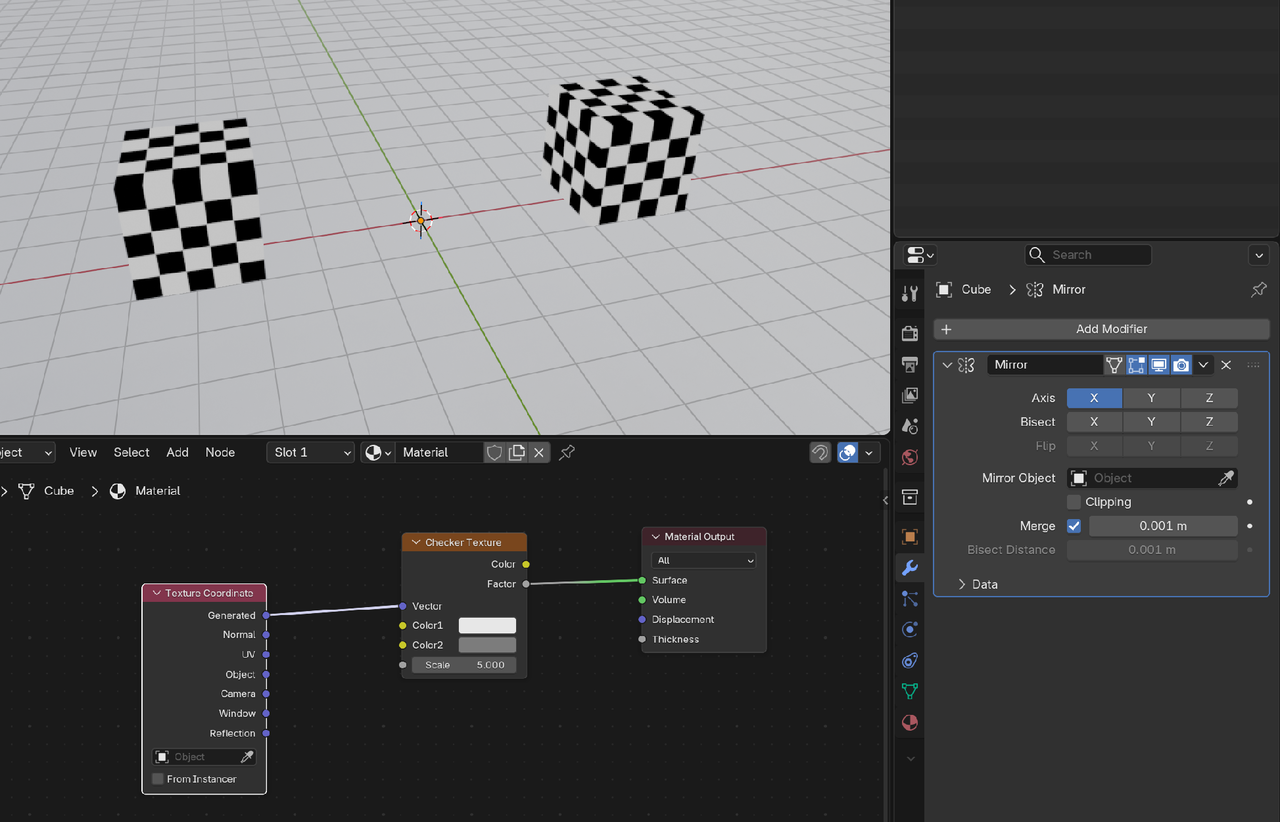Open the Material properties tab icon
This screenshot has height=822, width=1280.
pos(909,722)
